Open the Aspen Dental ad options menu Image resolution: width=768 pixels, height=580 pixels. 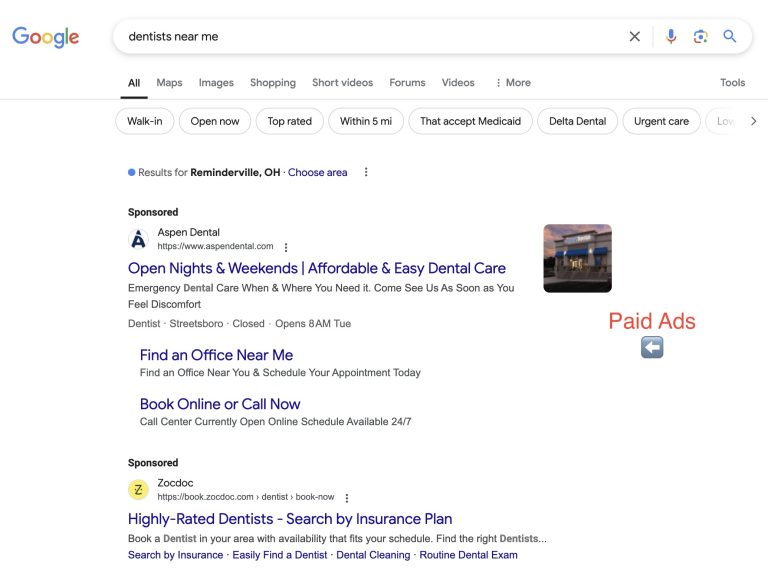tap(286, 247)
